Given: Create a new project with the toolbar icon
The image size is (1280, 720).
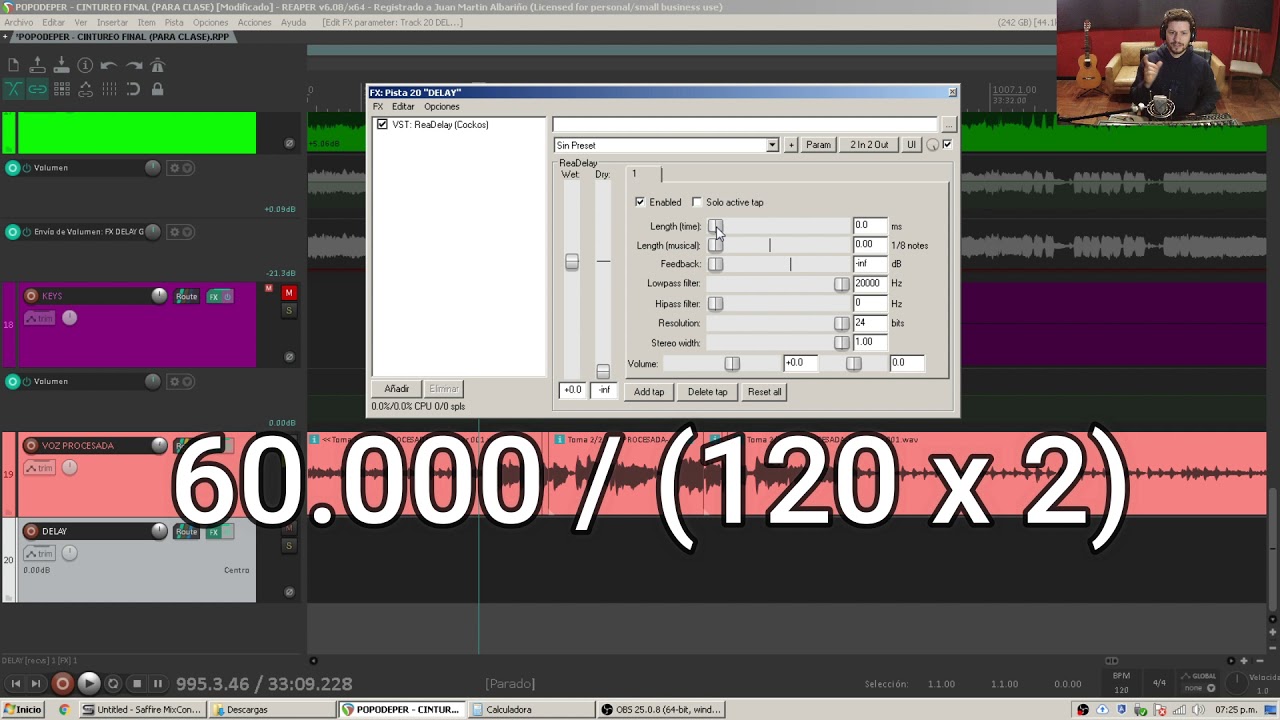Looking at the screenshot, I should [13, 66].
